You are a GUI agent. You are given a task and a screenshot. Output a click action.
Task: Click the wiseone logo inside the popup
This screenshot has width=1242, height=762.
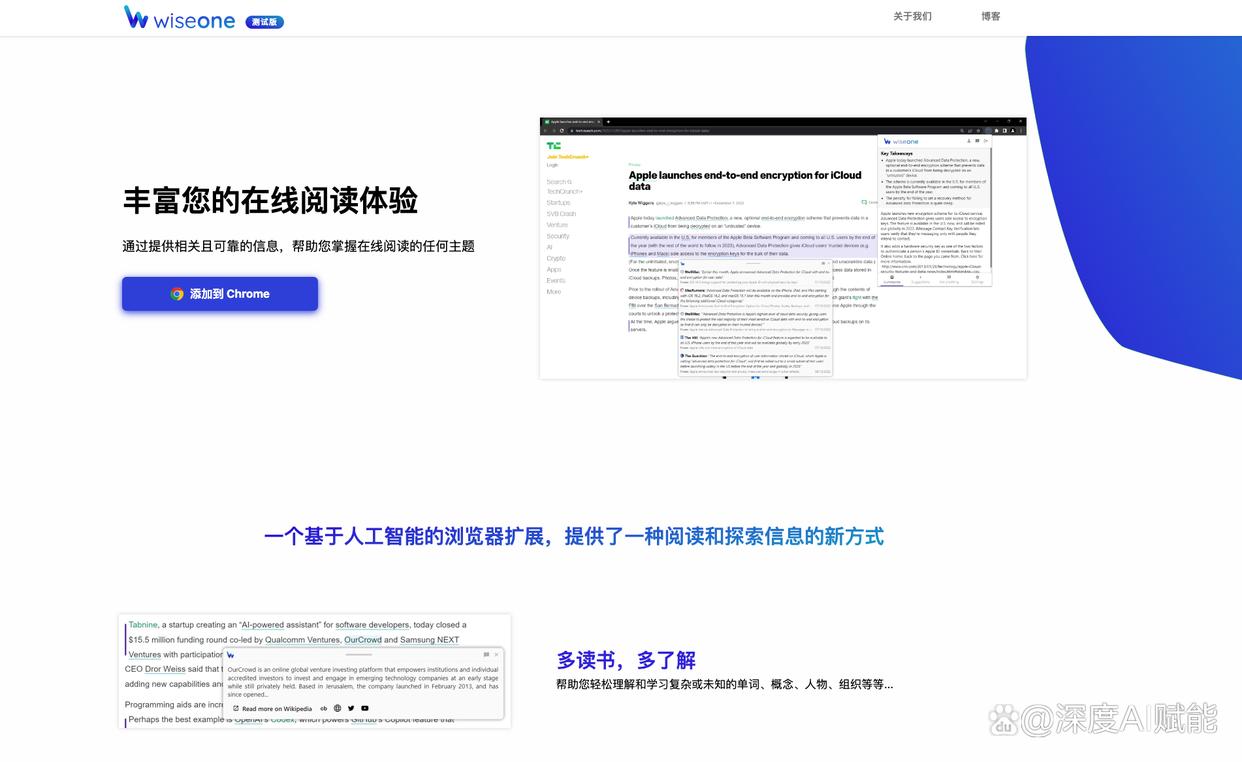tap(231, 655)
